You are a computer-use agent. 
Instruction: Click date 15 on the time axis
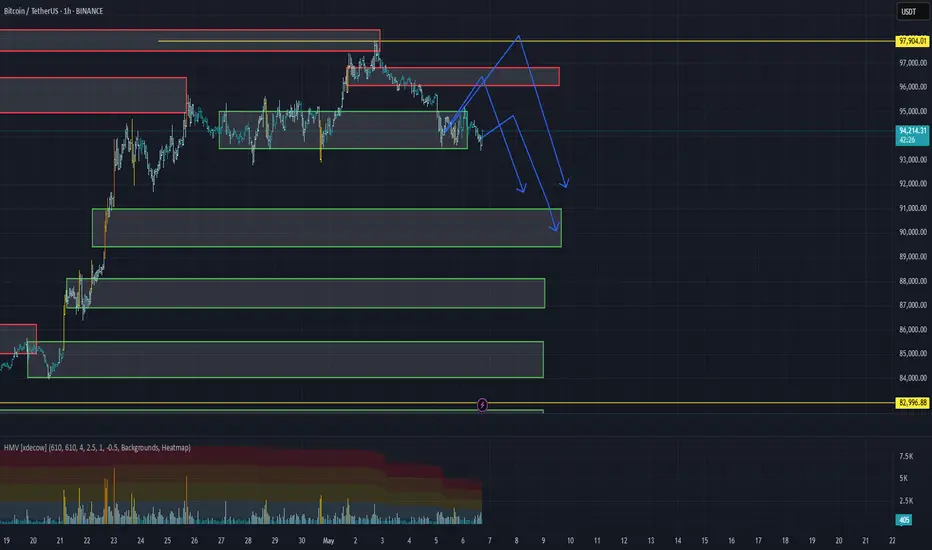click(704, 540)
